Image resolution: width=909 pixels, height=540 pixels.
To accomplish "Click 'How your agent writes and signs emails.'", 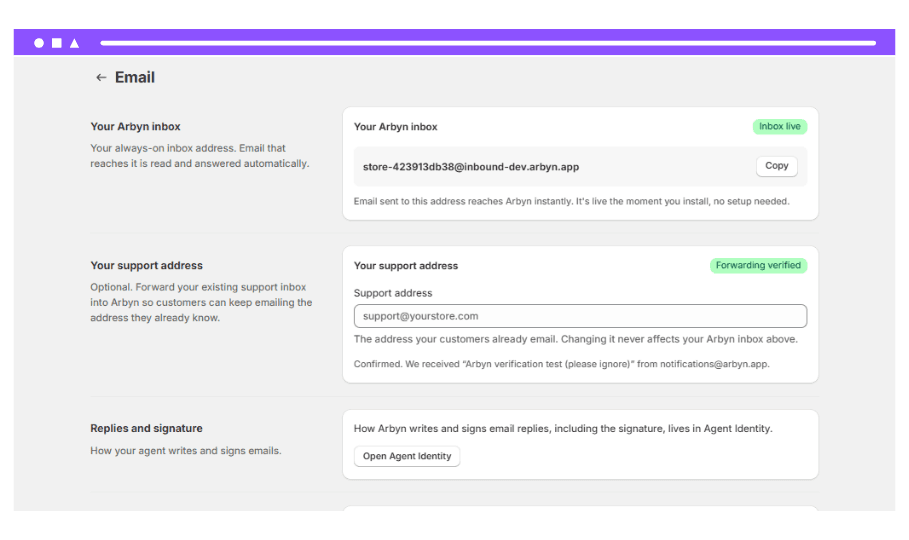I will click(x=186, y=451).
